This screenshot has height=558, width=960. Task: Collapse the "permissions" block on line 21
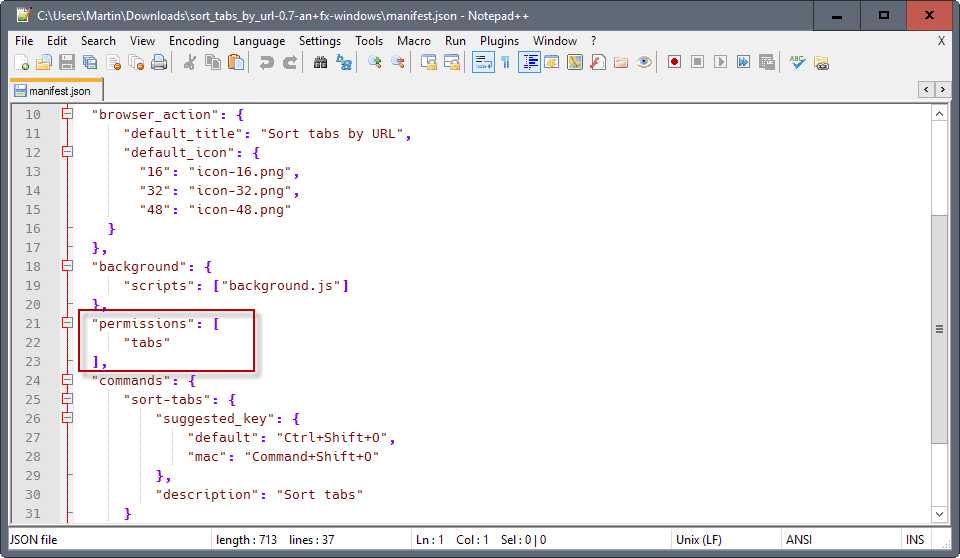pyautogui.click(x=67, y=323)
